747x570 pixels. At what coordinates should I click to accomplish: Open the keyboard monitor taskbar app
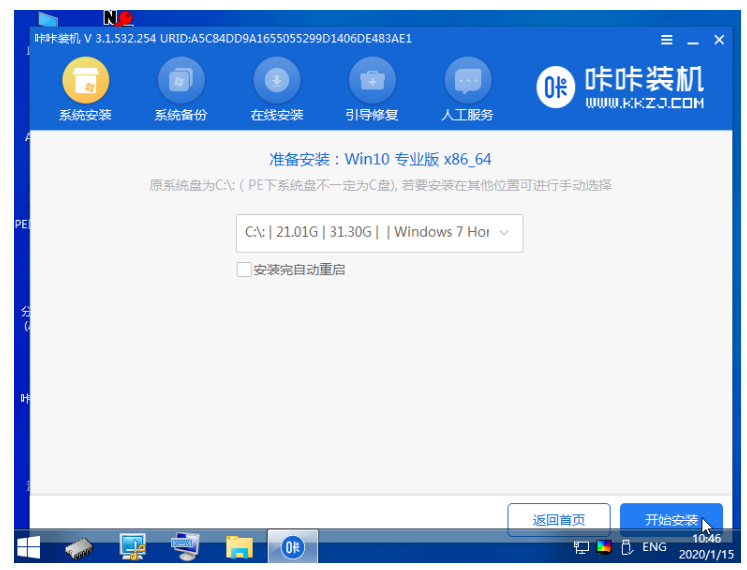186,547
